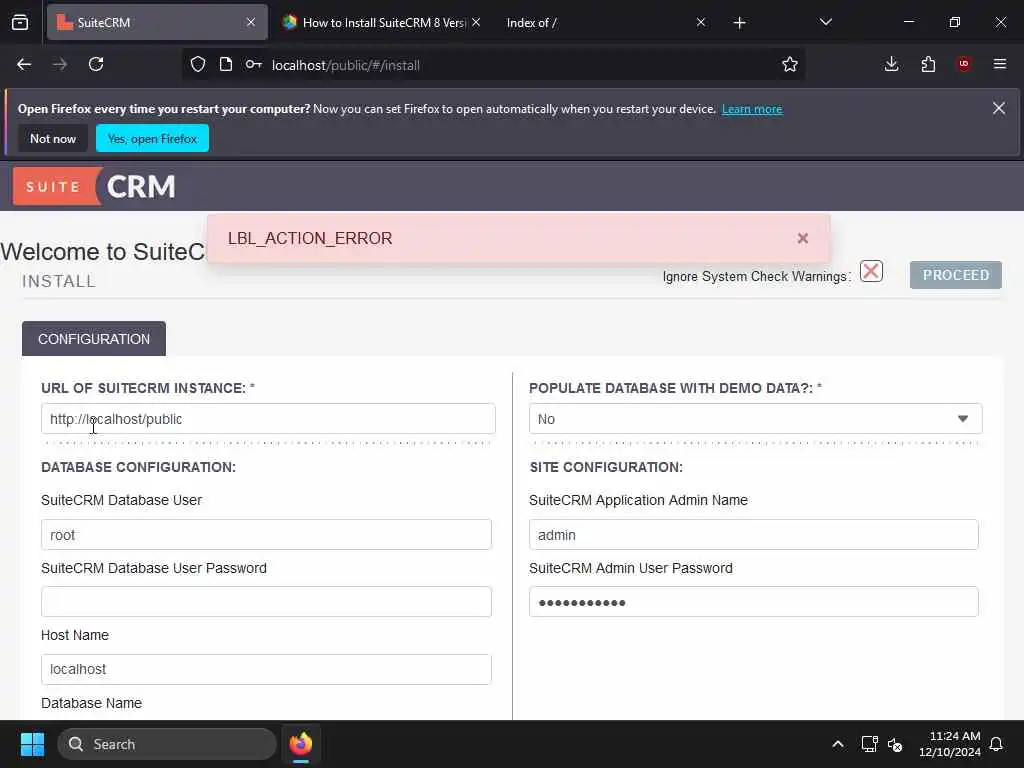Dismiss the Firefox startup notification bar
This screenshot has width=1024, height=768.
(999, 108)
